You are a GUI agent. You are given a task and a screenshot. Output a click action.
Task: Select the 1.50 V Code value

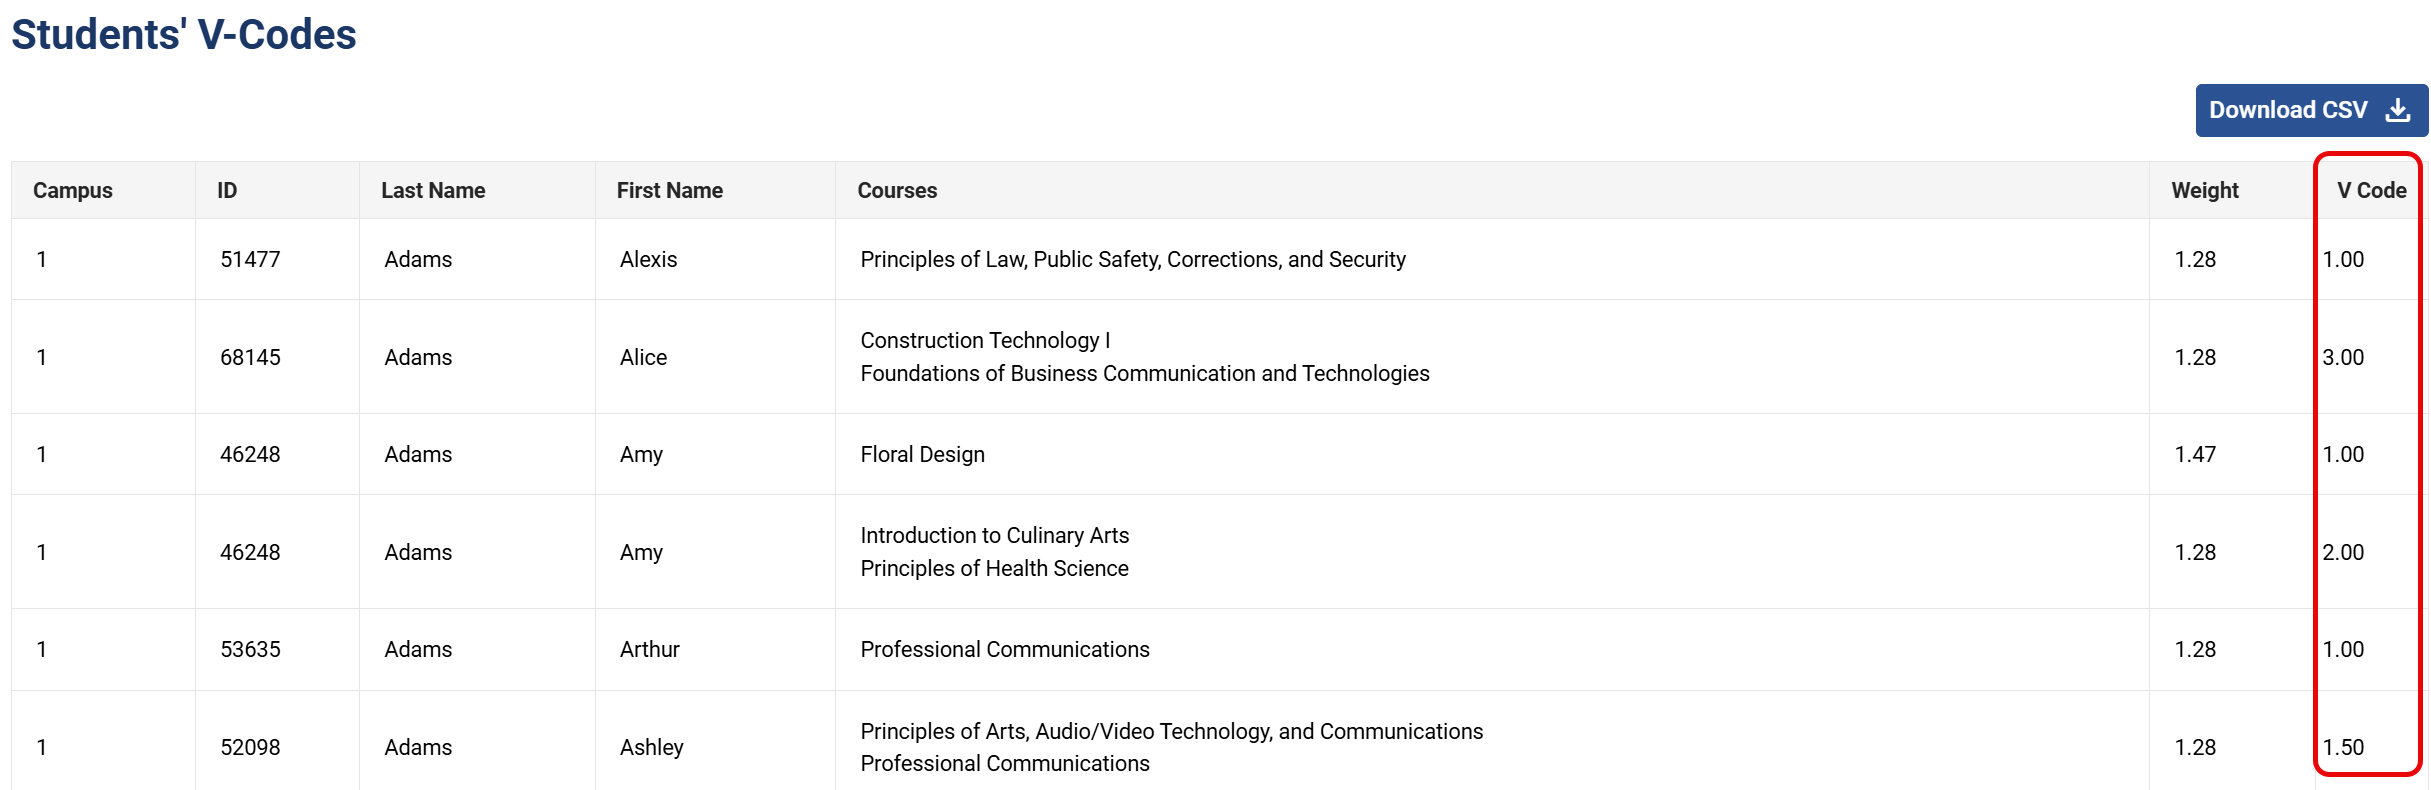(2343, 747)
